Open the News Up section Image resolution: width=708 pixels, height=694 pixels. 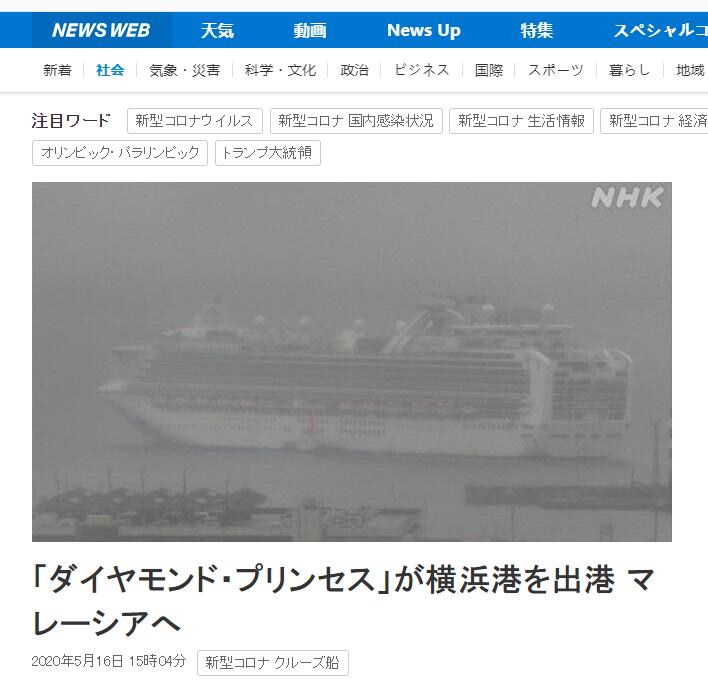pos(424,31)
